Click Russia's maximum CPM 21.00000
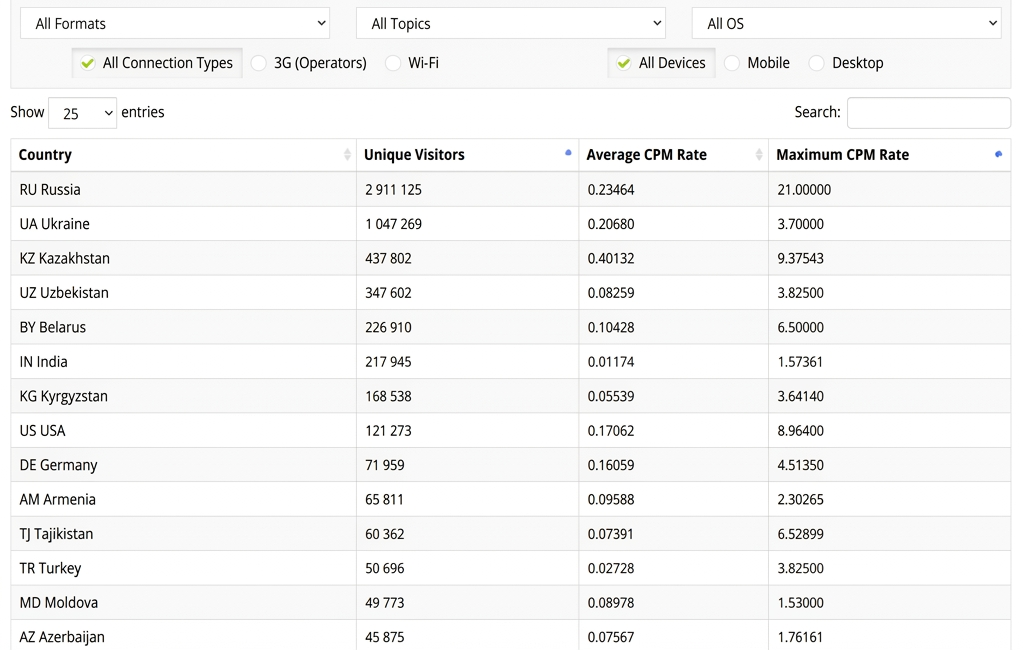This screenshot has height=650, width=1024. click(x=804, y=189)
